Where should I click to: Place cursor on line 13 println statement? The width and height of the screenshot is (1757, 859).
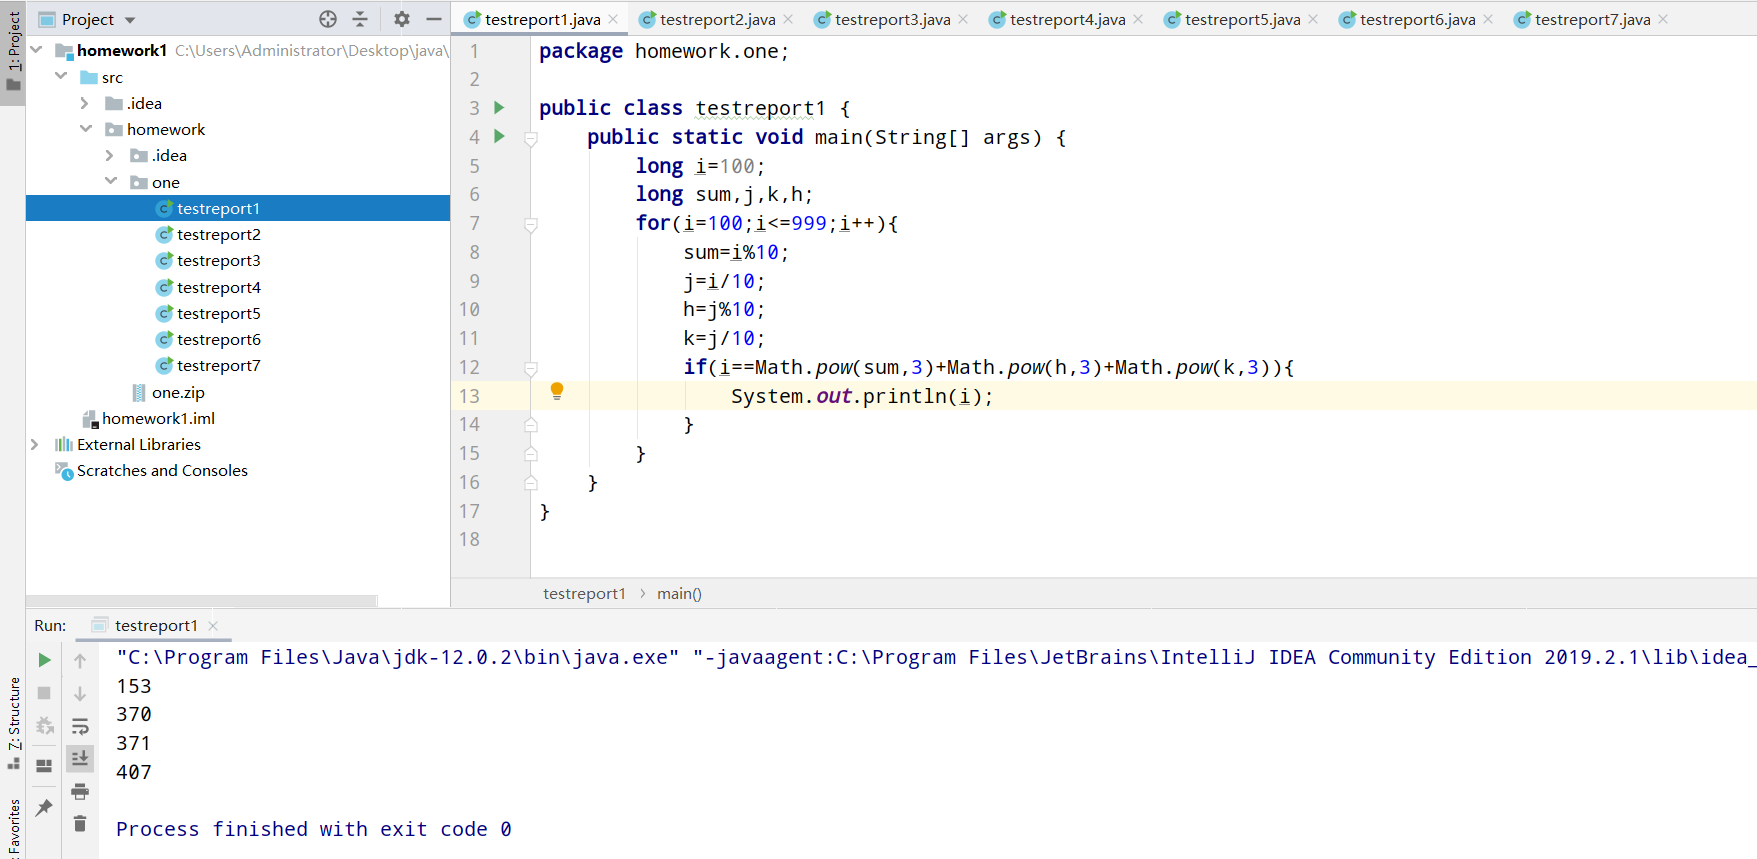862,396
